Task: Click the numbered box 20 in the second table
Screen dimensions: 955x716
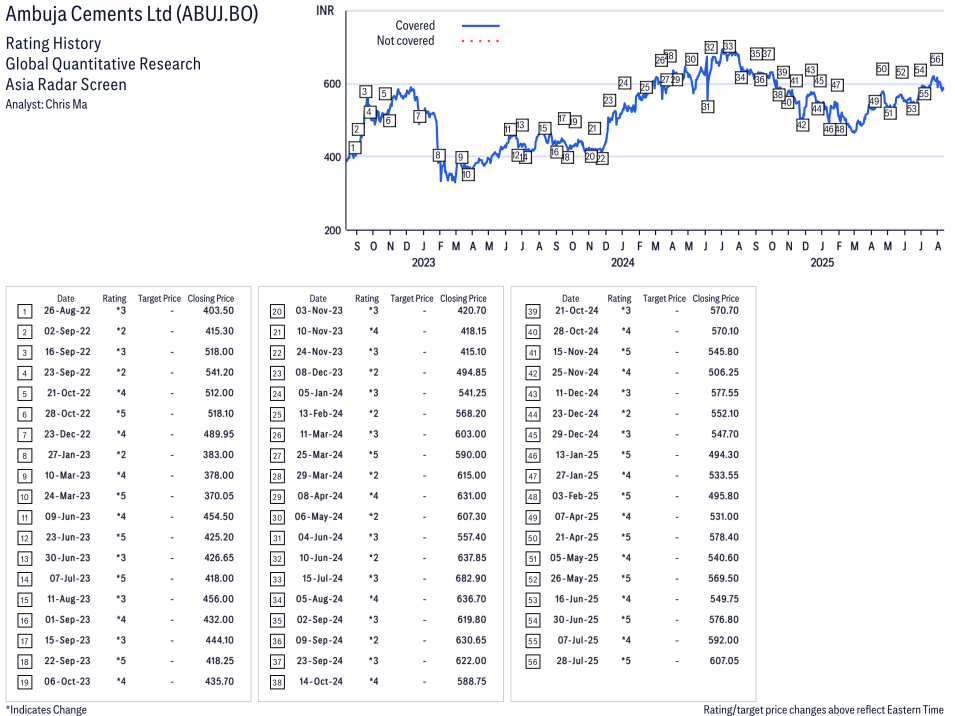Action: [x=277, y=312]
